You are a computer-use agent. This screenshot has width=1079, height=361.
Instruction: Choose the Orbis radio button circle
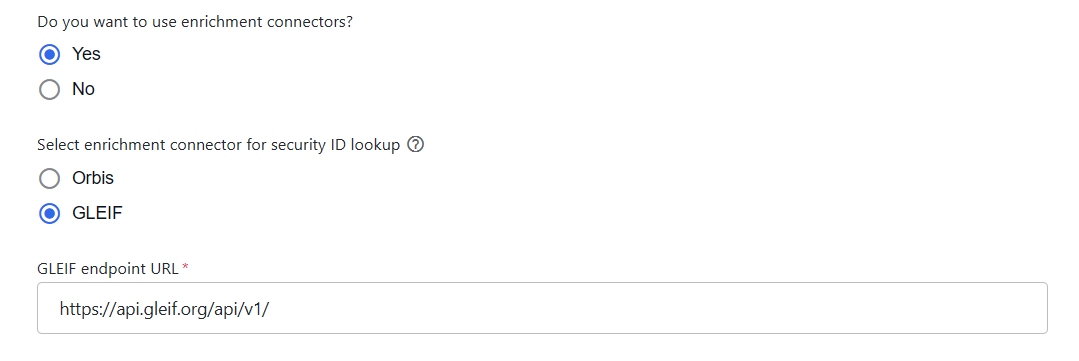click(x=50, y=179)
